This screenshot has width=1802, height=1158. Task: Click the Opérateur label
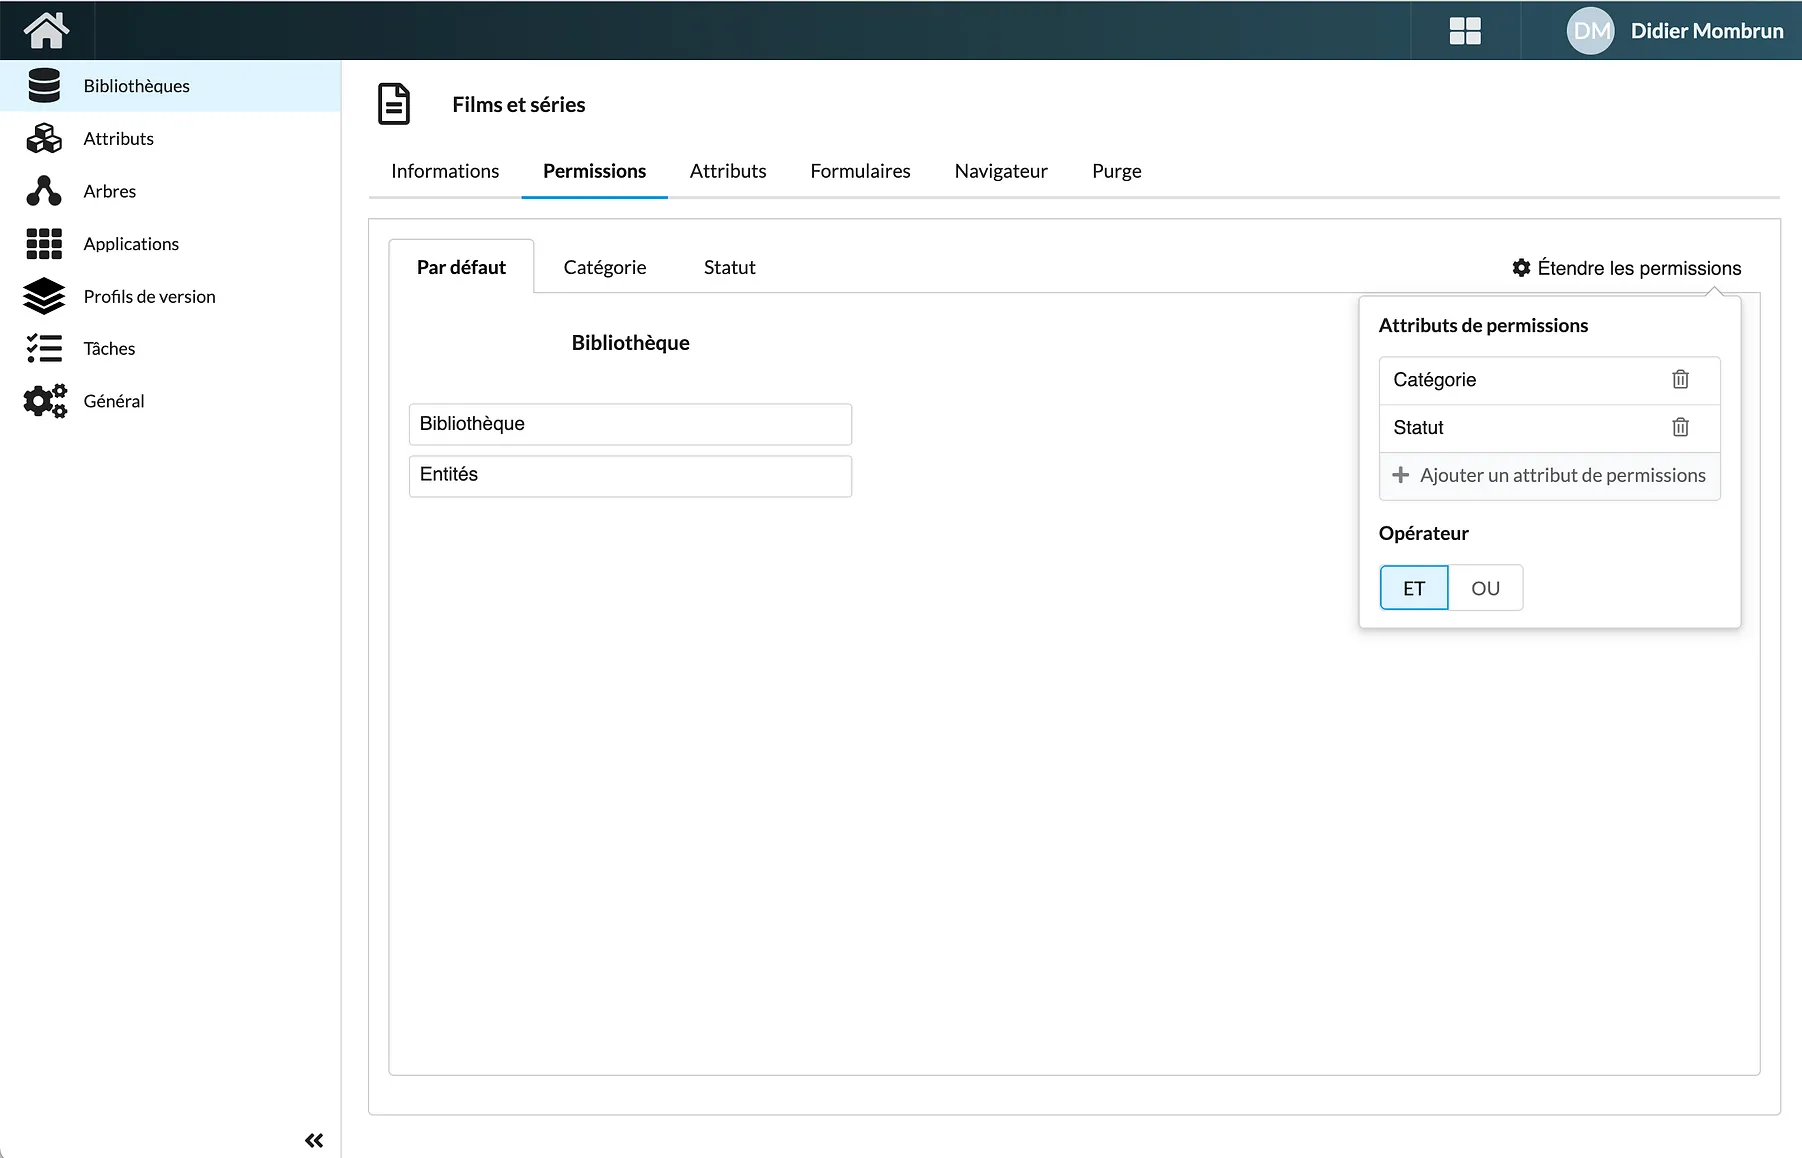1423,533
